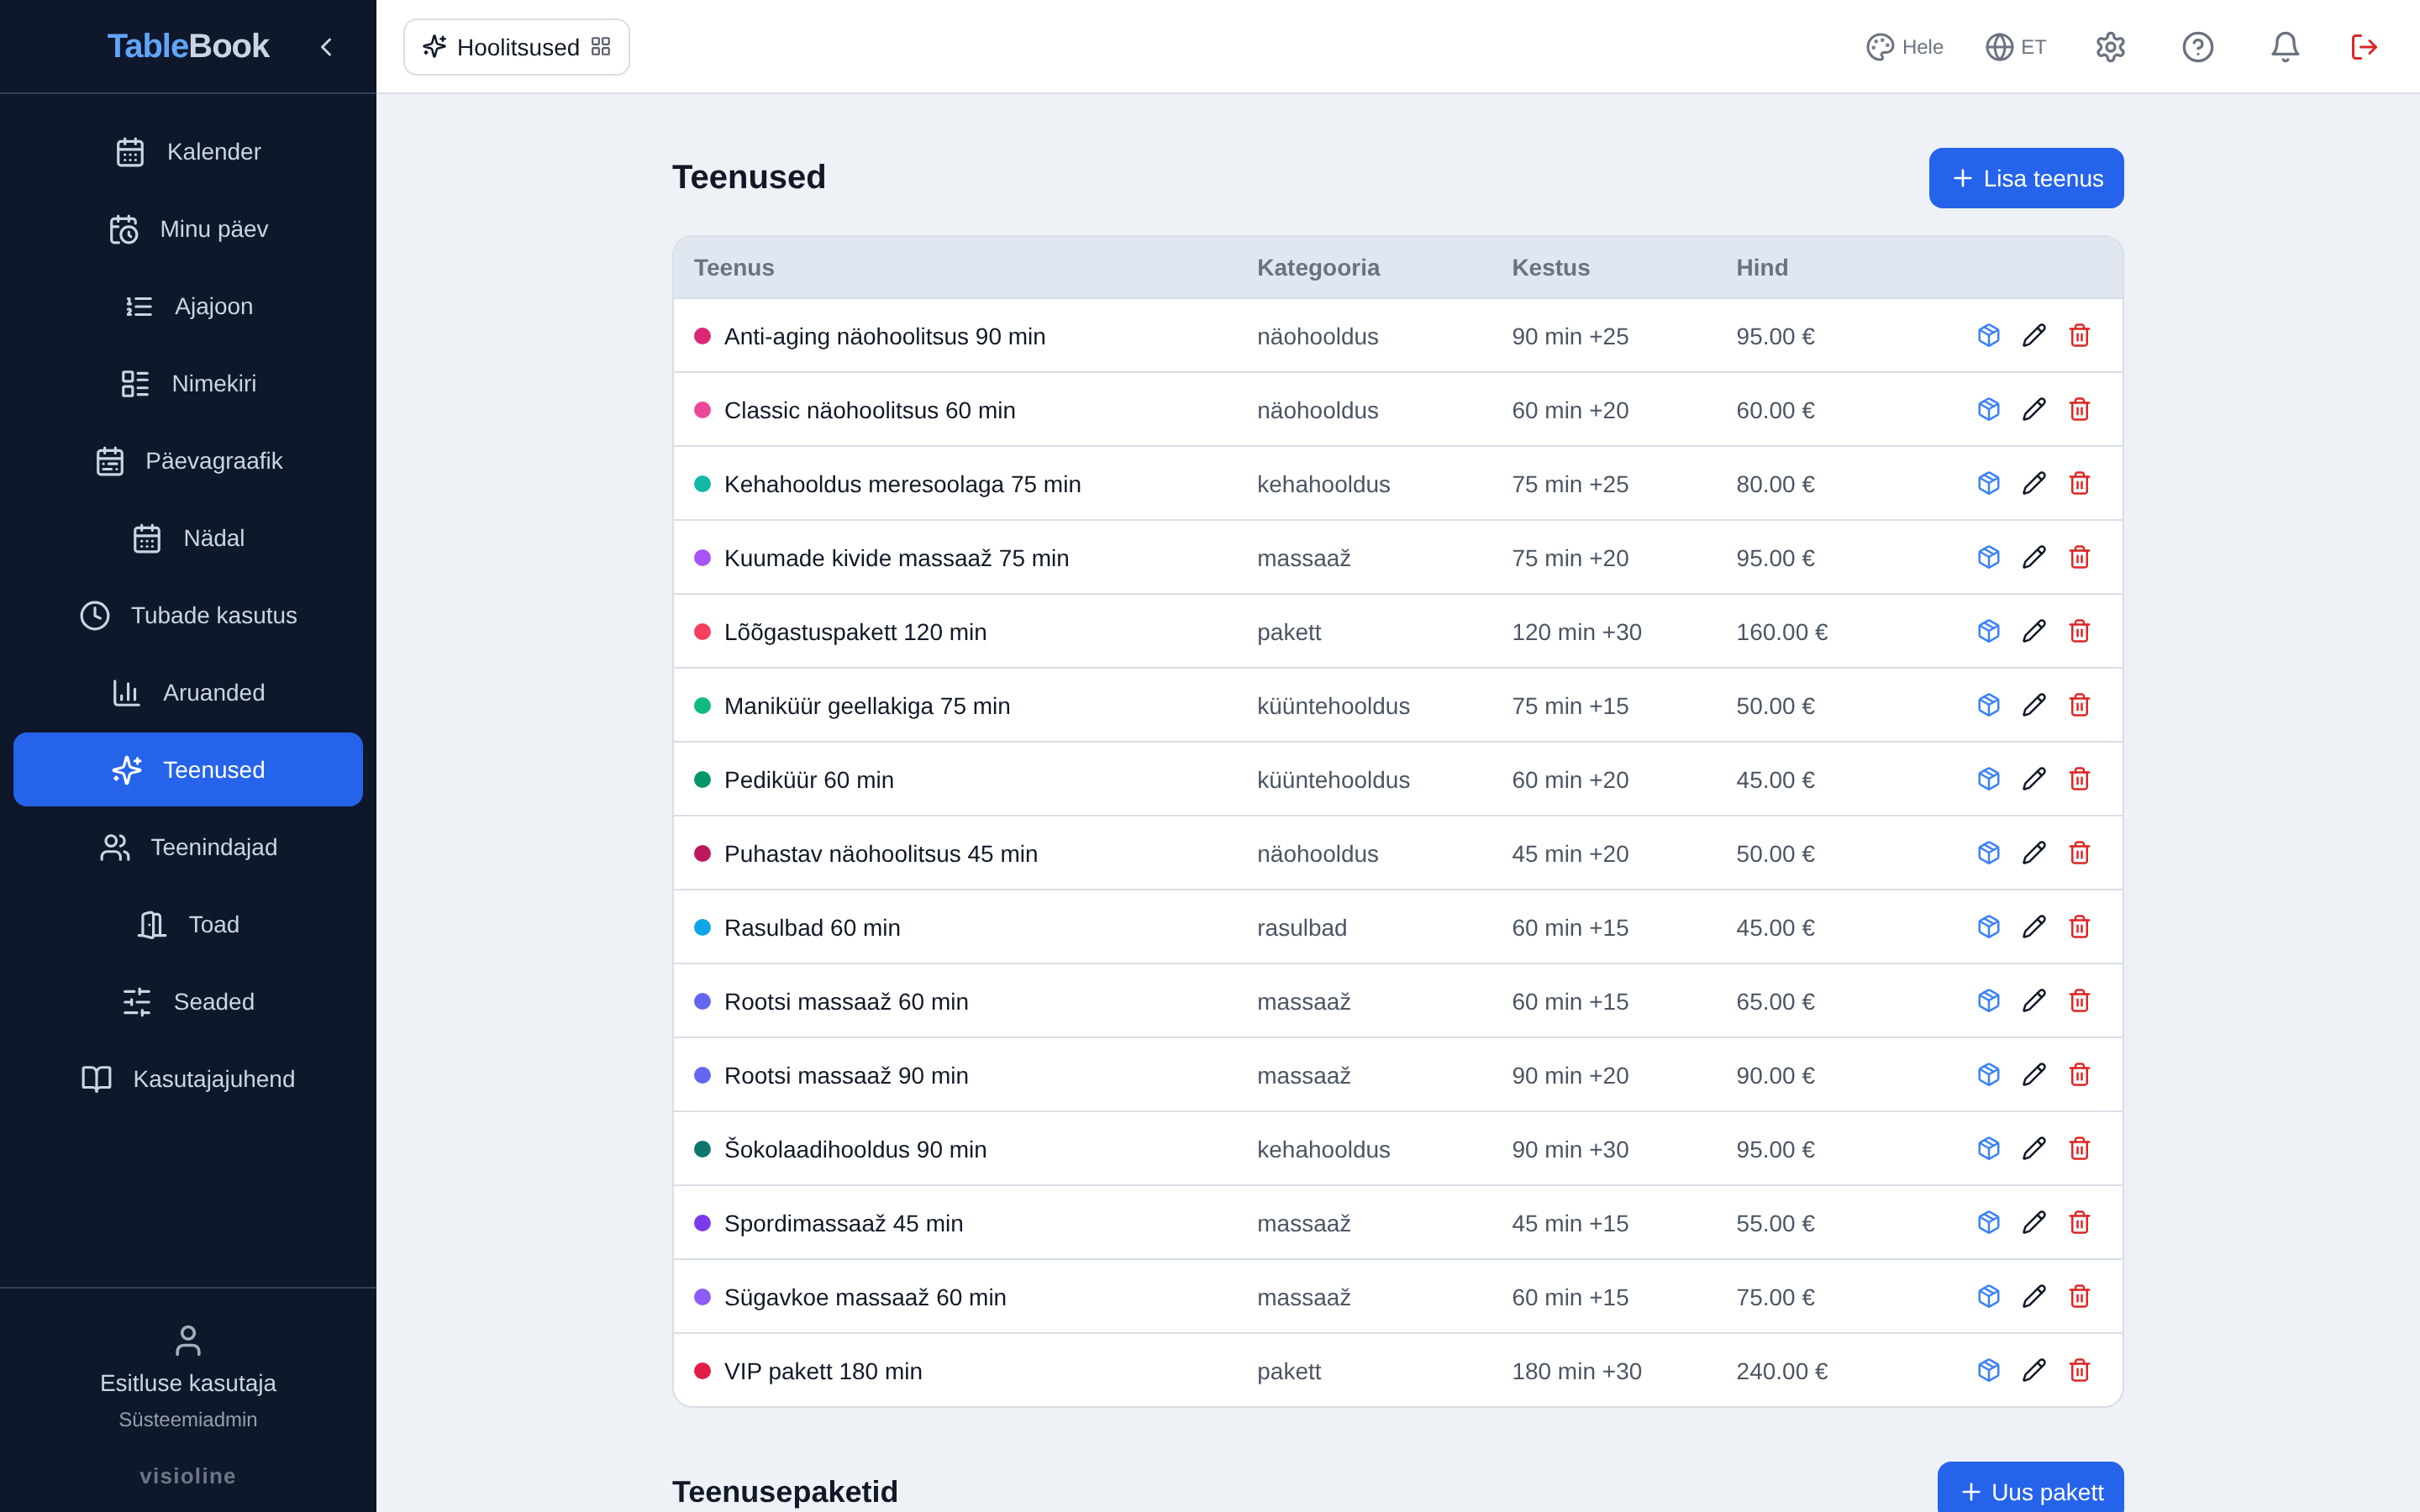Open notifications bell
The height and width of the screenshot is (1512, 2420).
pyautogui.click(x=2284, y=47)
